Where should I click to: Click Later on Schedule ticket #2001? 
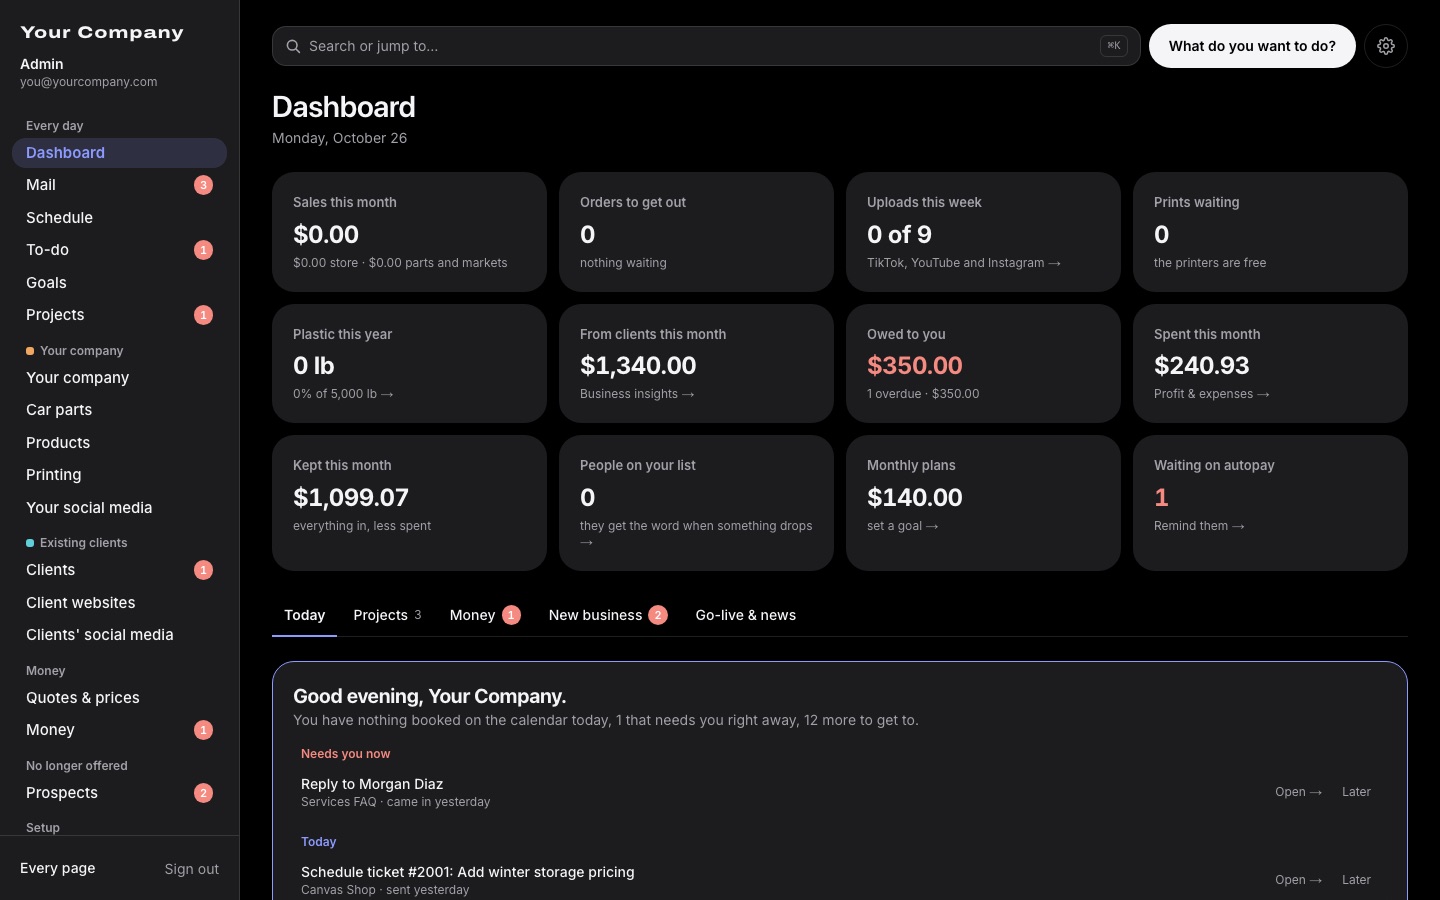tap(1356, 880)
